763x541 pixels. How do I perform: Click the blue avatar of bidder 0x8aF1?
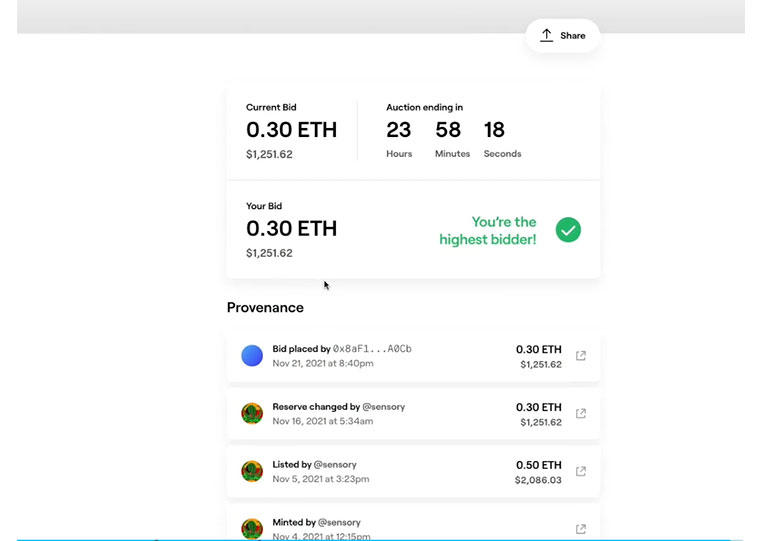(252, 356)
